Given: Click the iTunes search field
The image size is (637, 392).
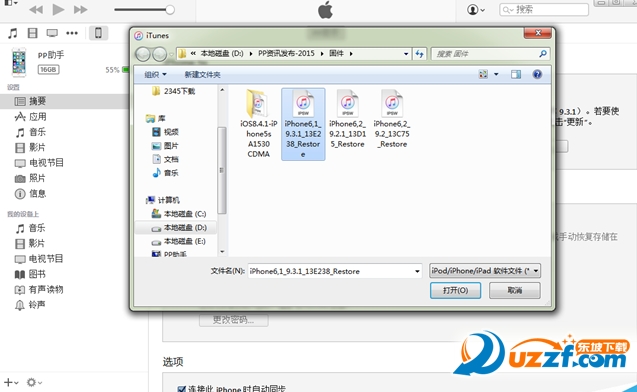Looking at the screenshot, I should 544,9.
